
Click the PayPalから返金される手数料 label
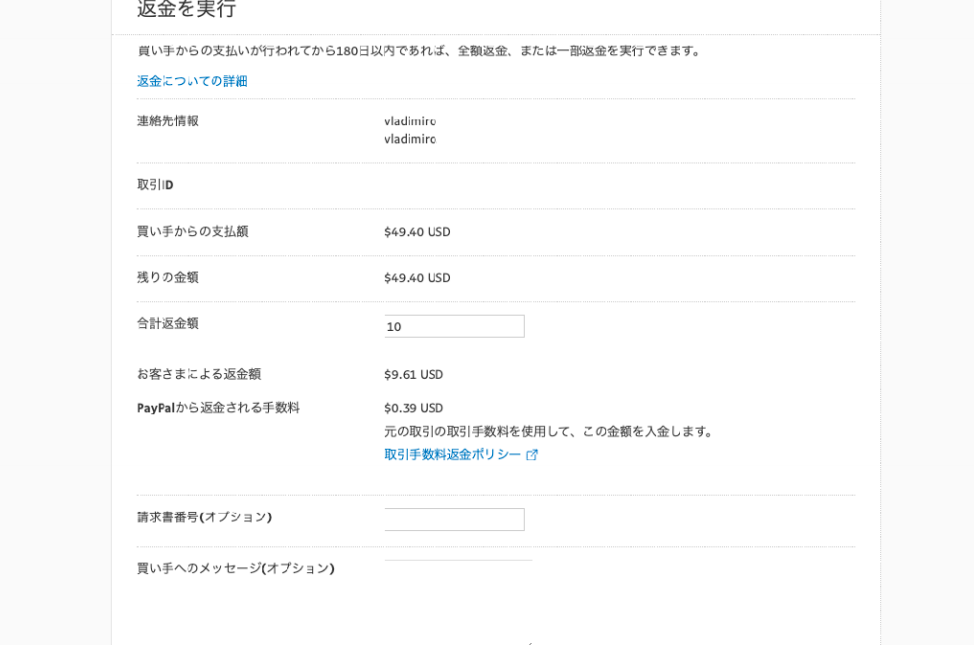tap(218, 408)
